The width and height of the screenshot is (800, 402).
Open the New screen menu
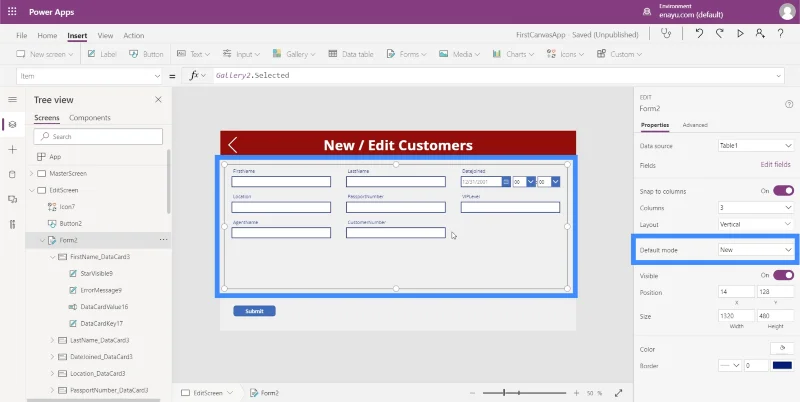click(x=44, y=54)
